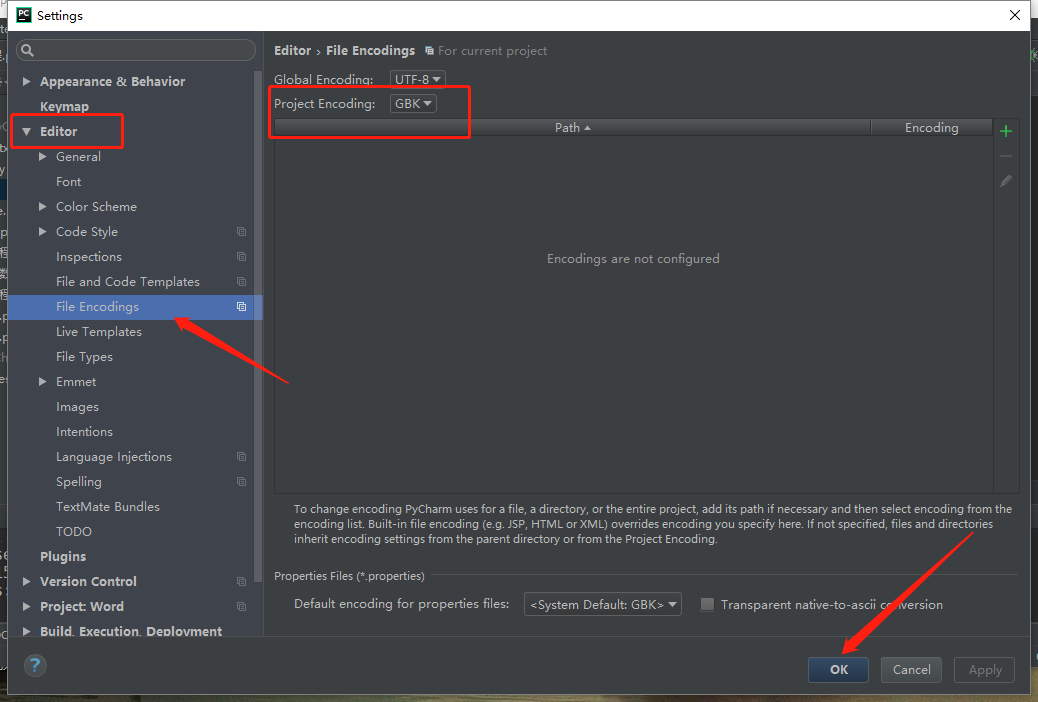Open Spelling settings page
This screenshot has height=702, width=1038.
click(79, 481)
